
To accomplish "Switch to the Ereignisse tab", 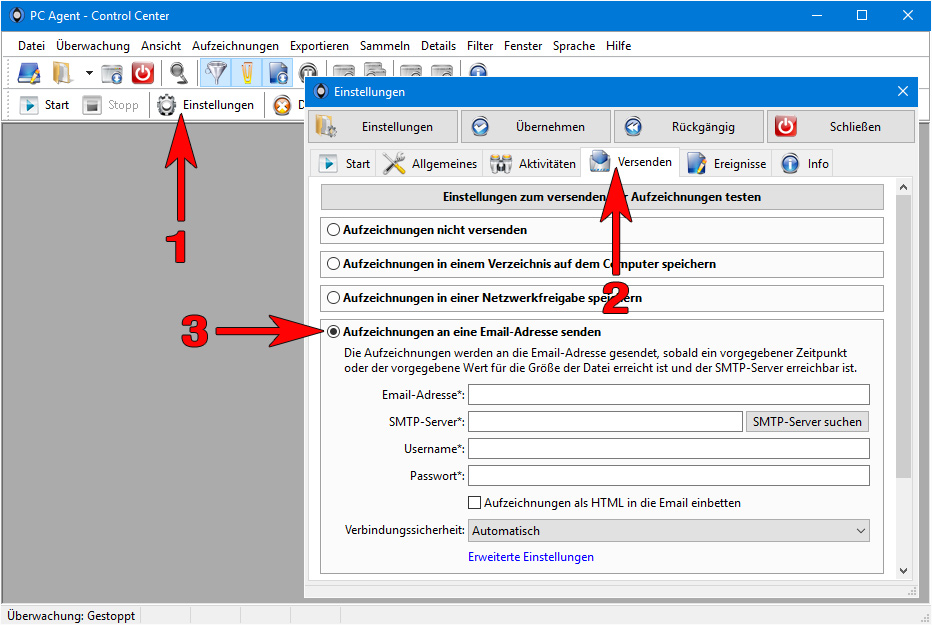I will (726, 163).
